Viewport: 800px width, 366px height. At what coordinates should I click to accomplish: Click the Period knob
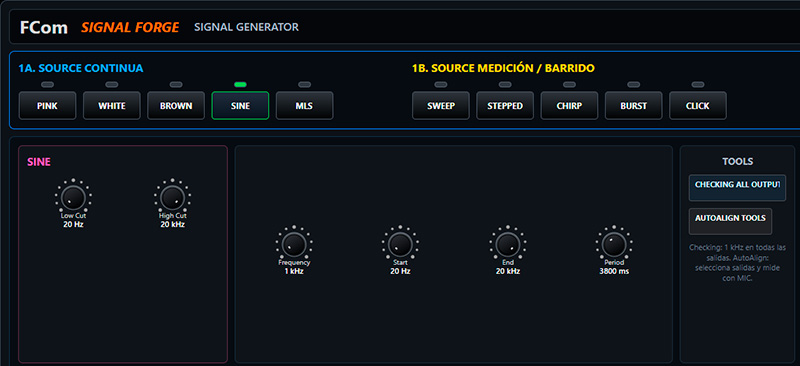coord(614,245)
